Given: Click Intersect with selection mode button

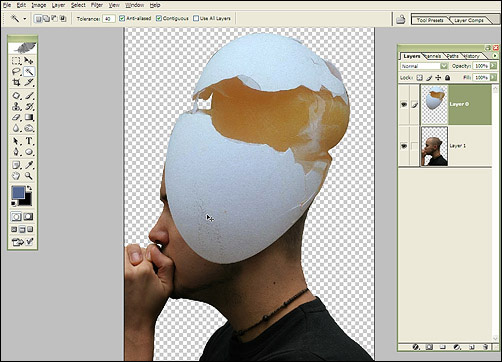Looking at the screenshot, I should (x=63, y=19).
